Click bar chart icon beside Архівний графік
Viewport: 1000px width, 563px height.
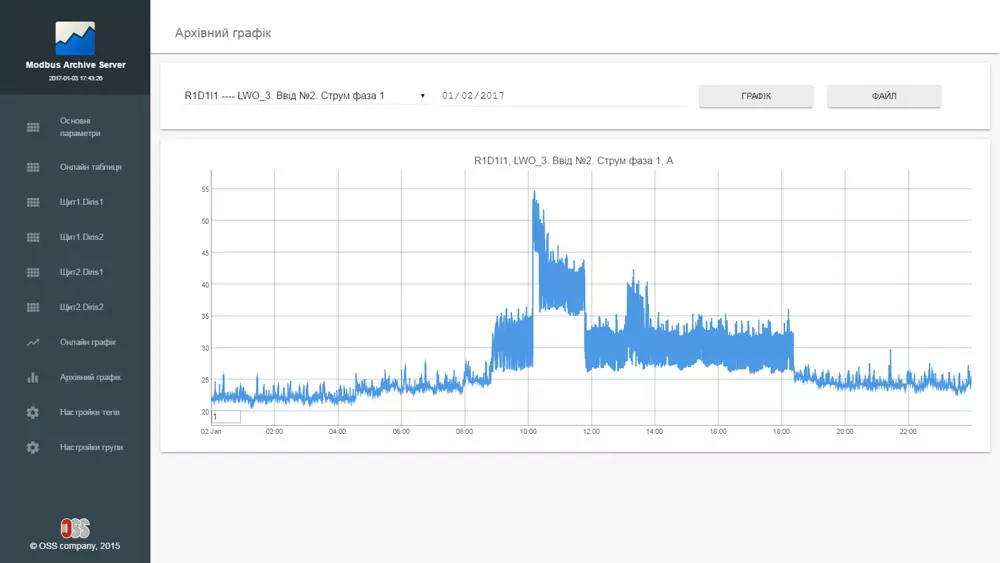click(x=33, y=377)
